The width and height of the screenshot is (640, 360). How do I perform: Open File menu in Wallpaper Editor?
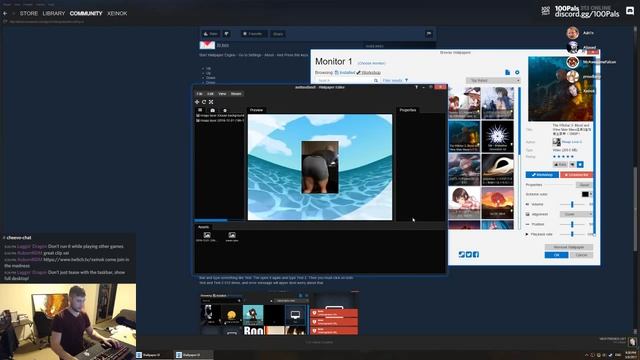click(x=199, y=94)
